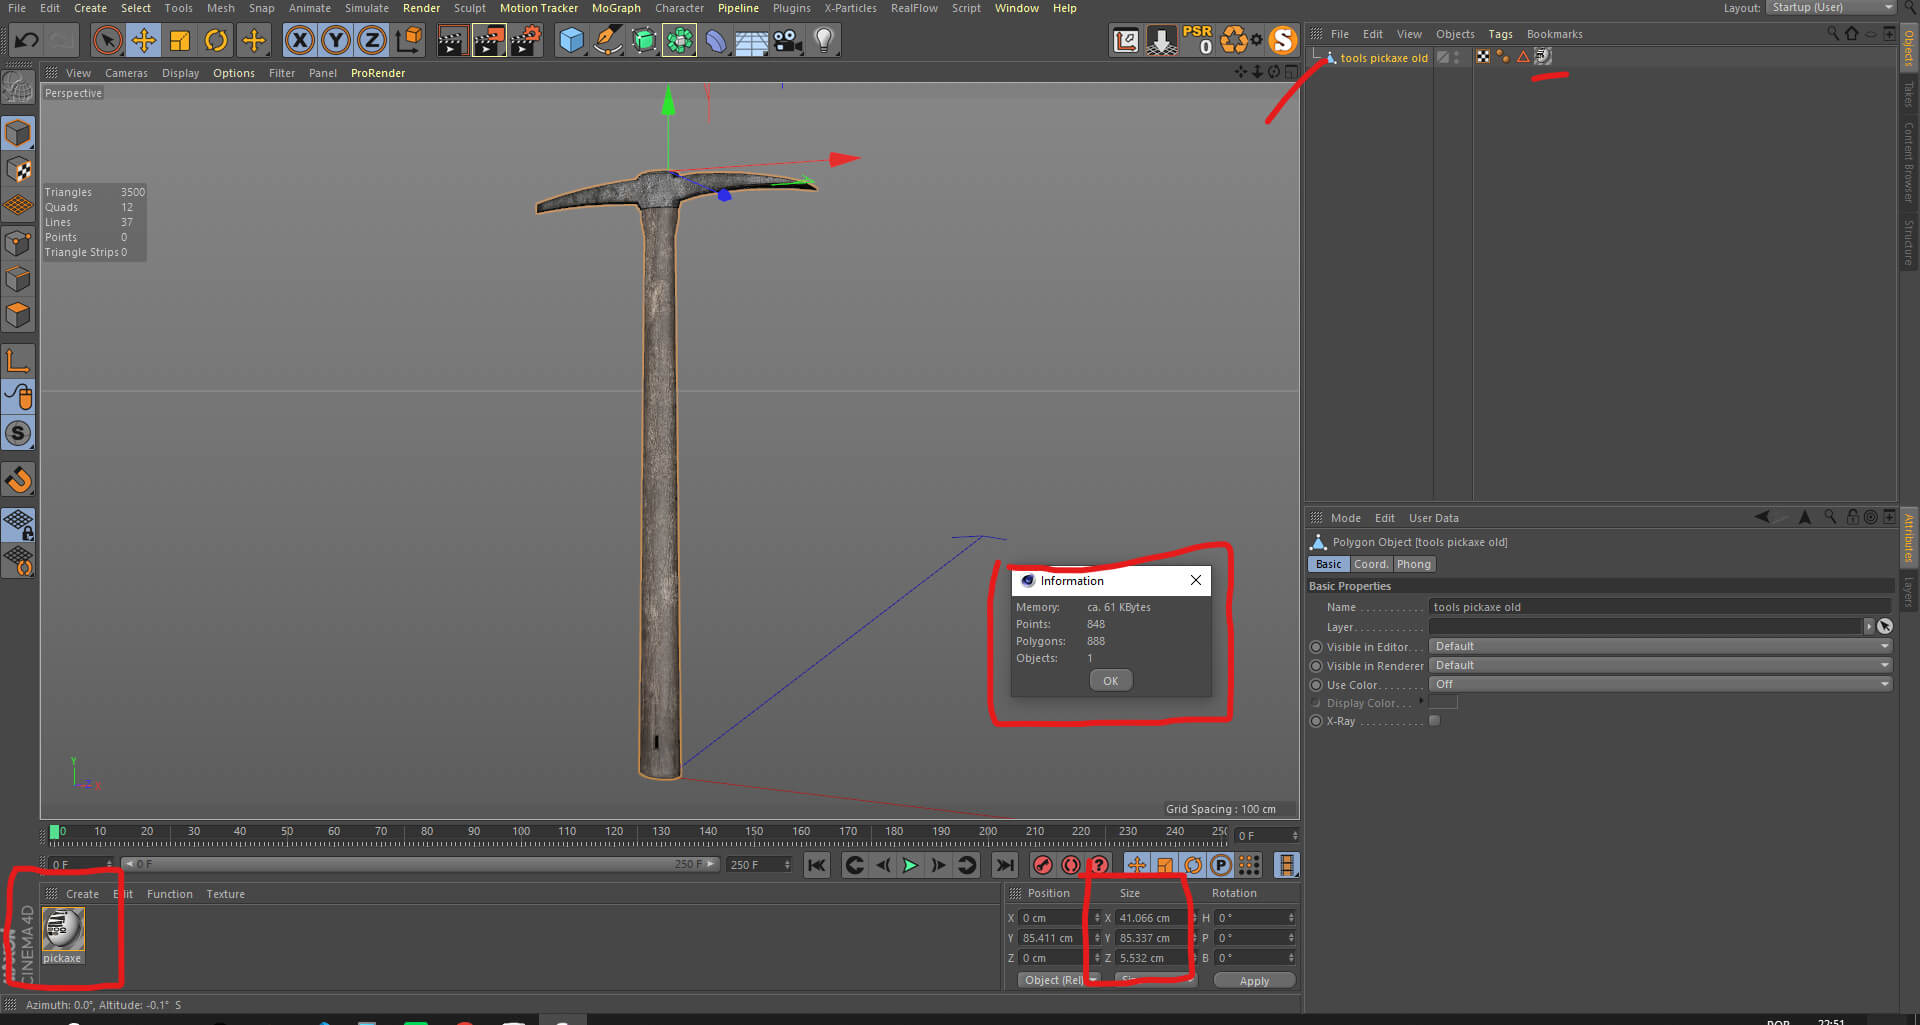Click the Display Color swatch
The height and width of the screenshot is (1025, 1920).
click(1444, 703)
